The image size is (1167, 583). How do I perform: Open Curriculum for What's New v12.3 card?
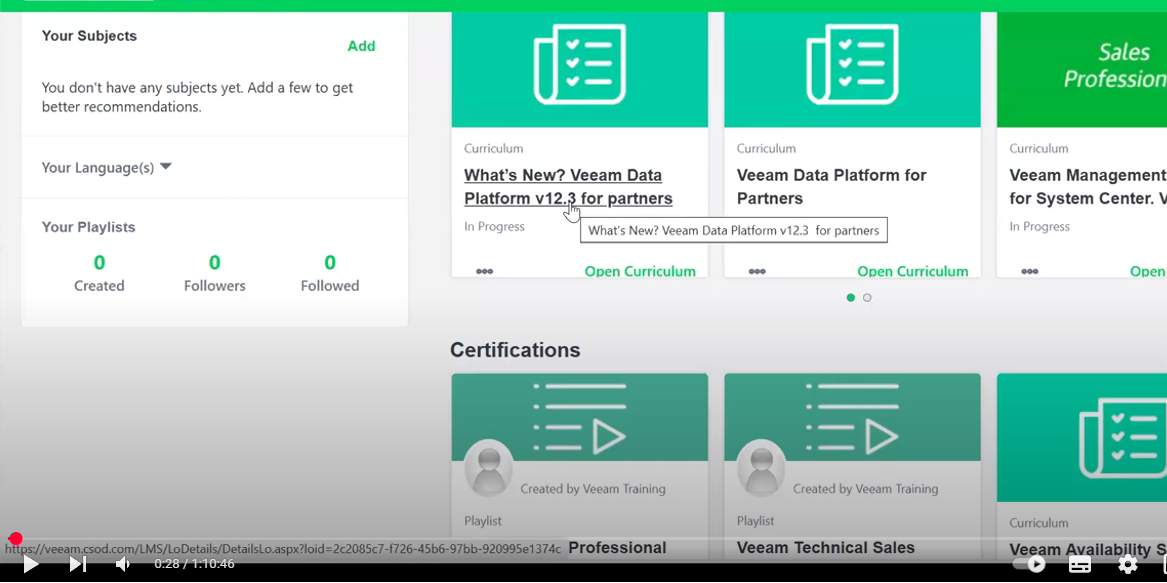(x=640, y=271)
